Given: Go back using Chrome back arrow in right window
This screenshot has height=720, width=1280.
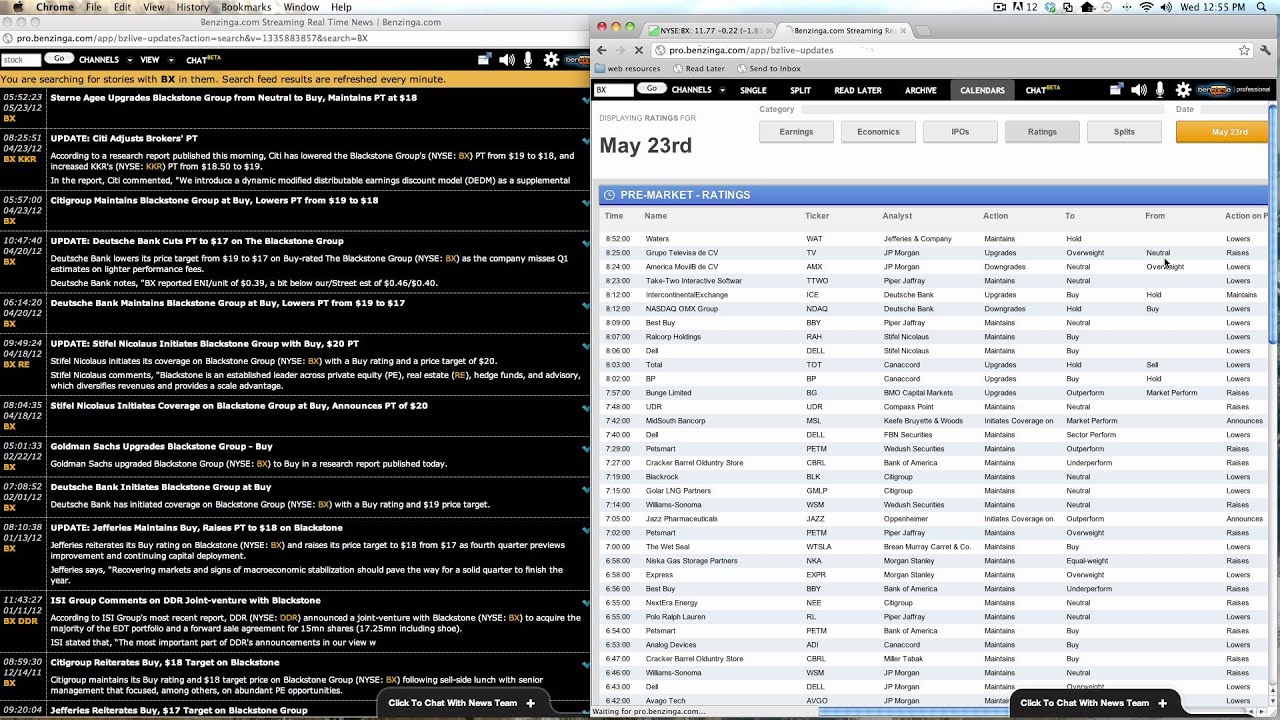Looking at the screenshot, I should [602, 50].
